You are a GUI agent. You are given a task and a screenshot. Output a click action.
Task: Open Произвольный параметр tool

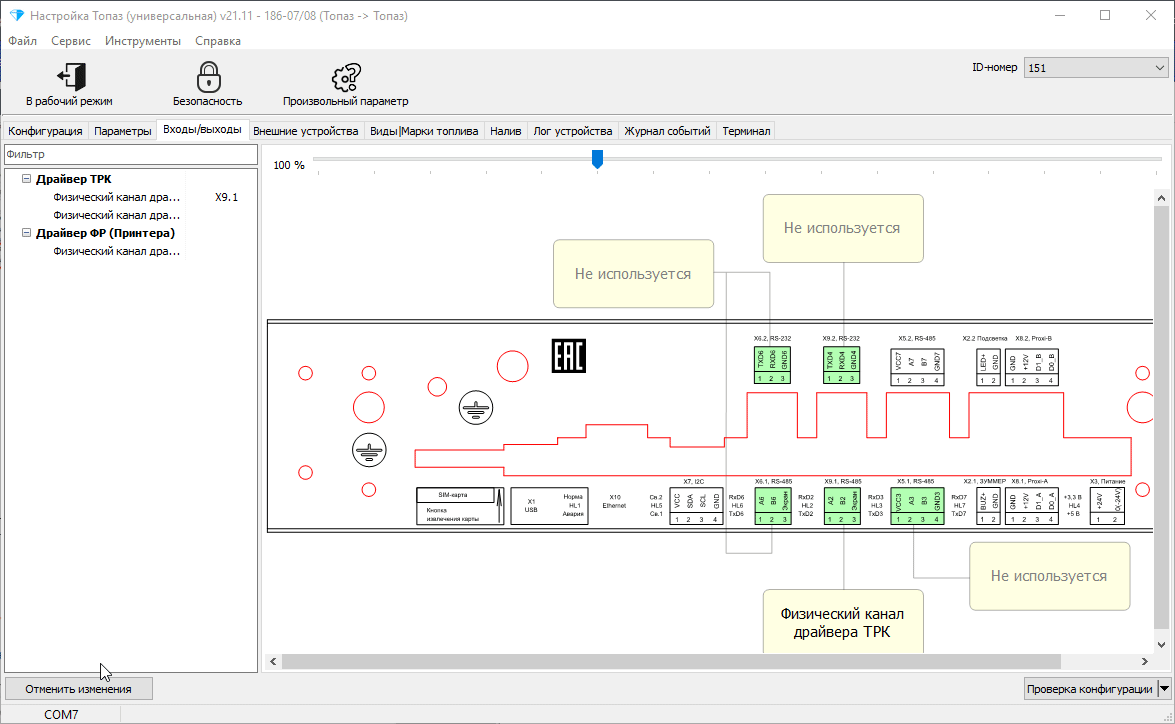(345, 84)
